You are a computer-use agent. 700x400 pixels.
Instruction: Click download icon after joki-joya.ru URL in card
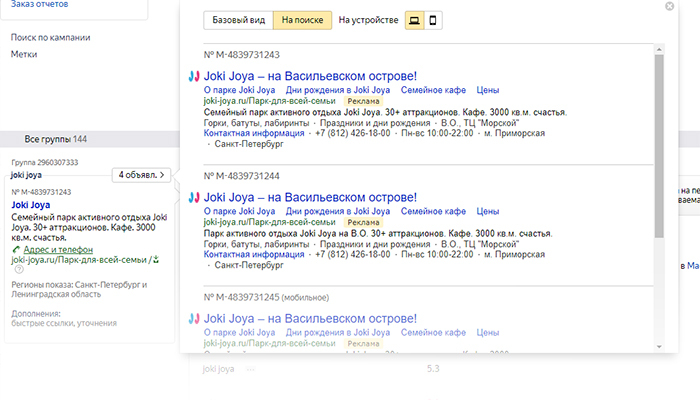[x=156, y=259]
